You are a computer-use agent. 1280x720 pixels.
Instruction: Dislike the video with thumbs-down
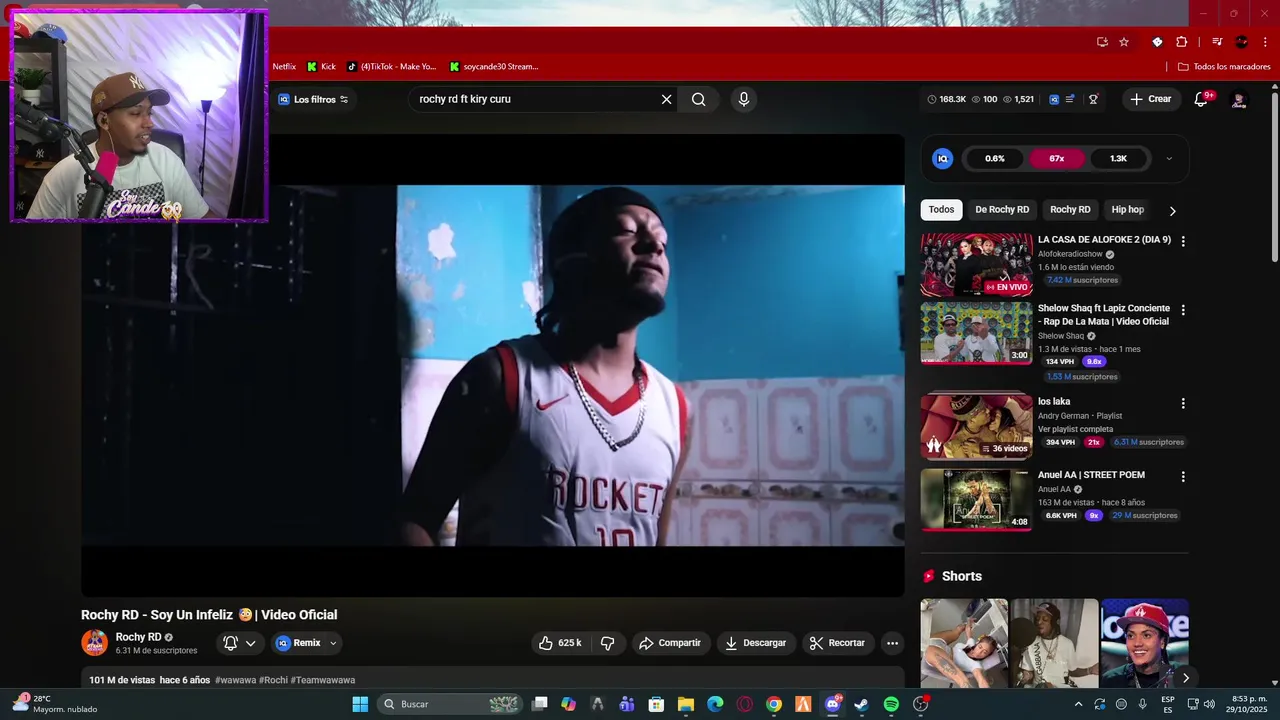[x=607, y=643]
